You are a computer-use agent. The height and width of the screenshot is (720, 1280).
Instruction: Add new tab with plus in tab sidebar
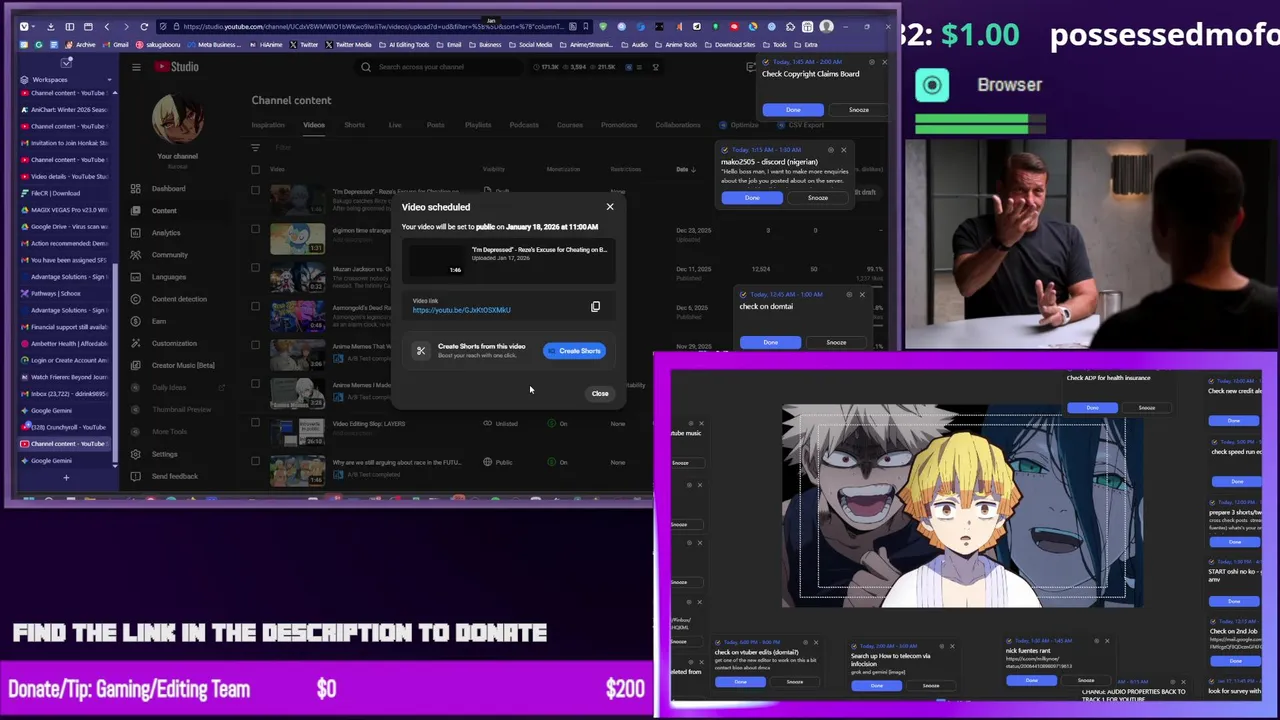tap(66, 477)
